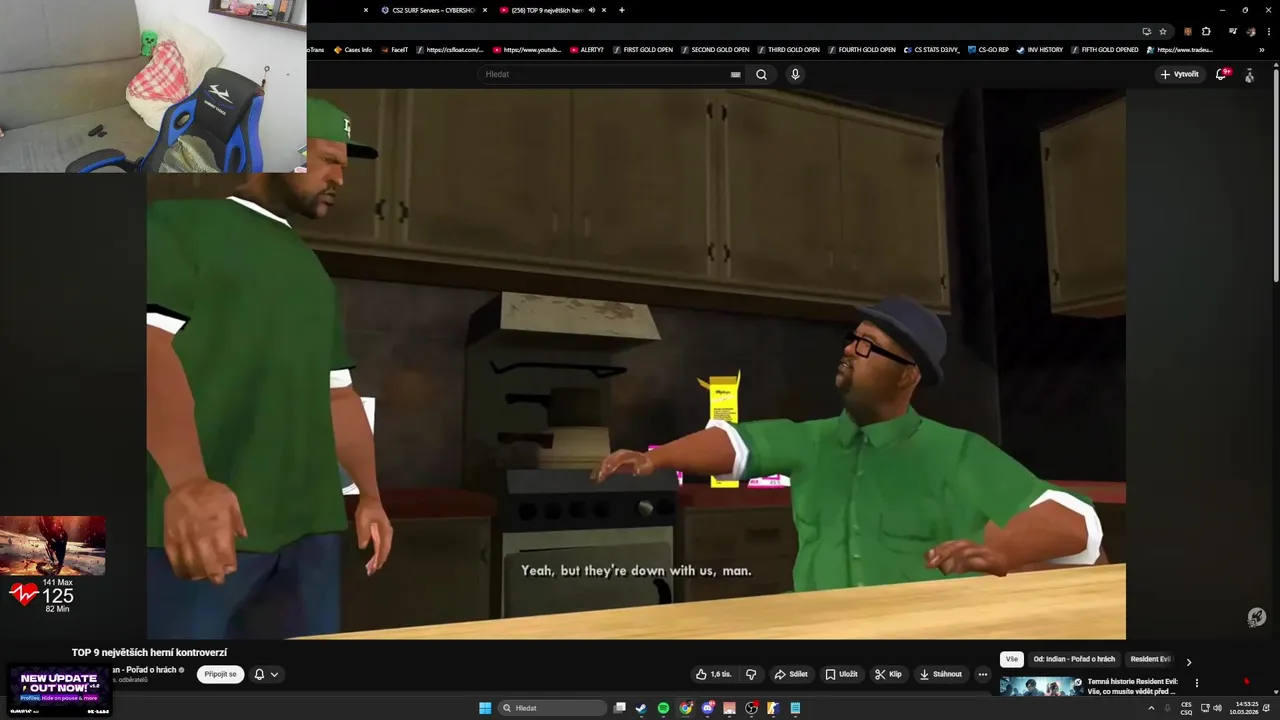1280x720 pixels.
Task: Open the Cases Info bookmark
Action: tap(353, 50)
